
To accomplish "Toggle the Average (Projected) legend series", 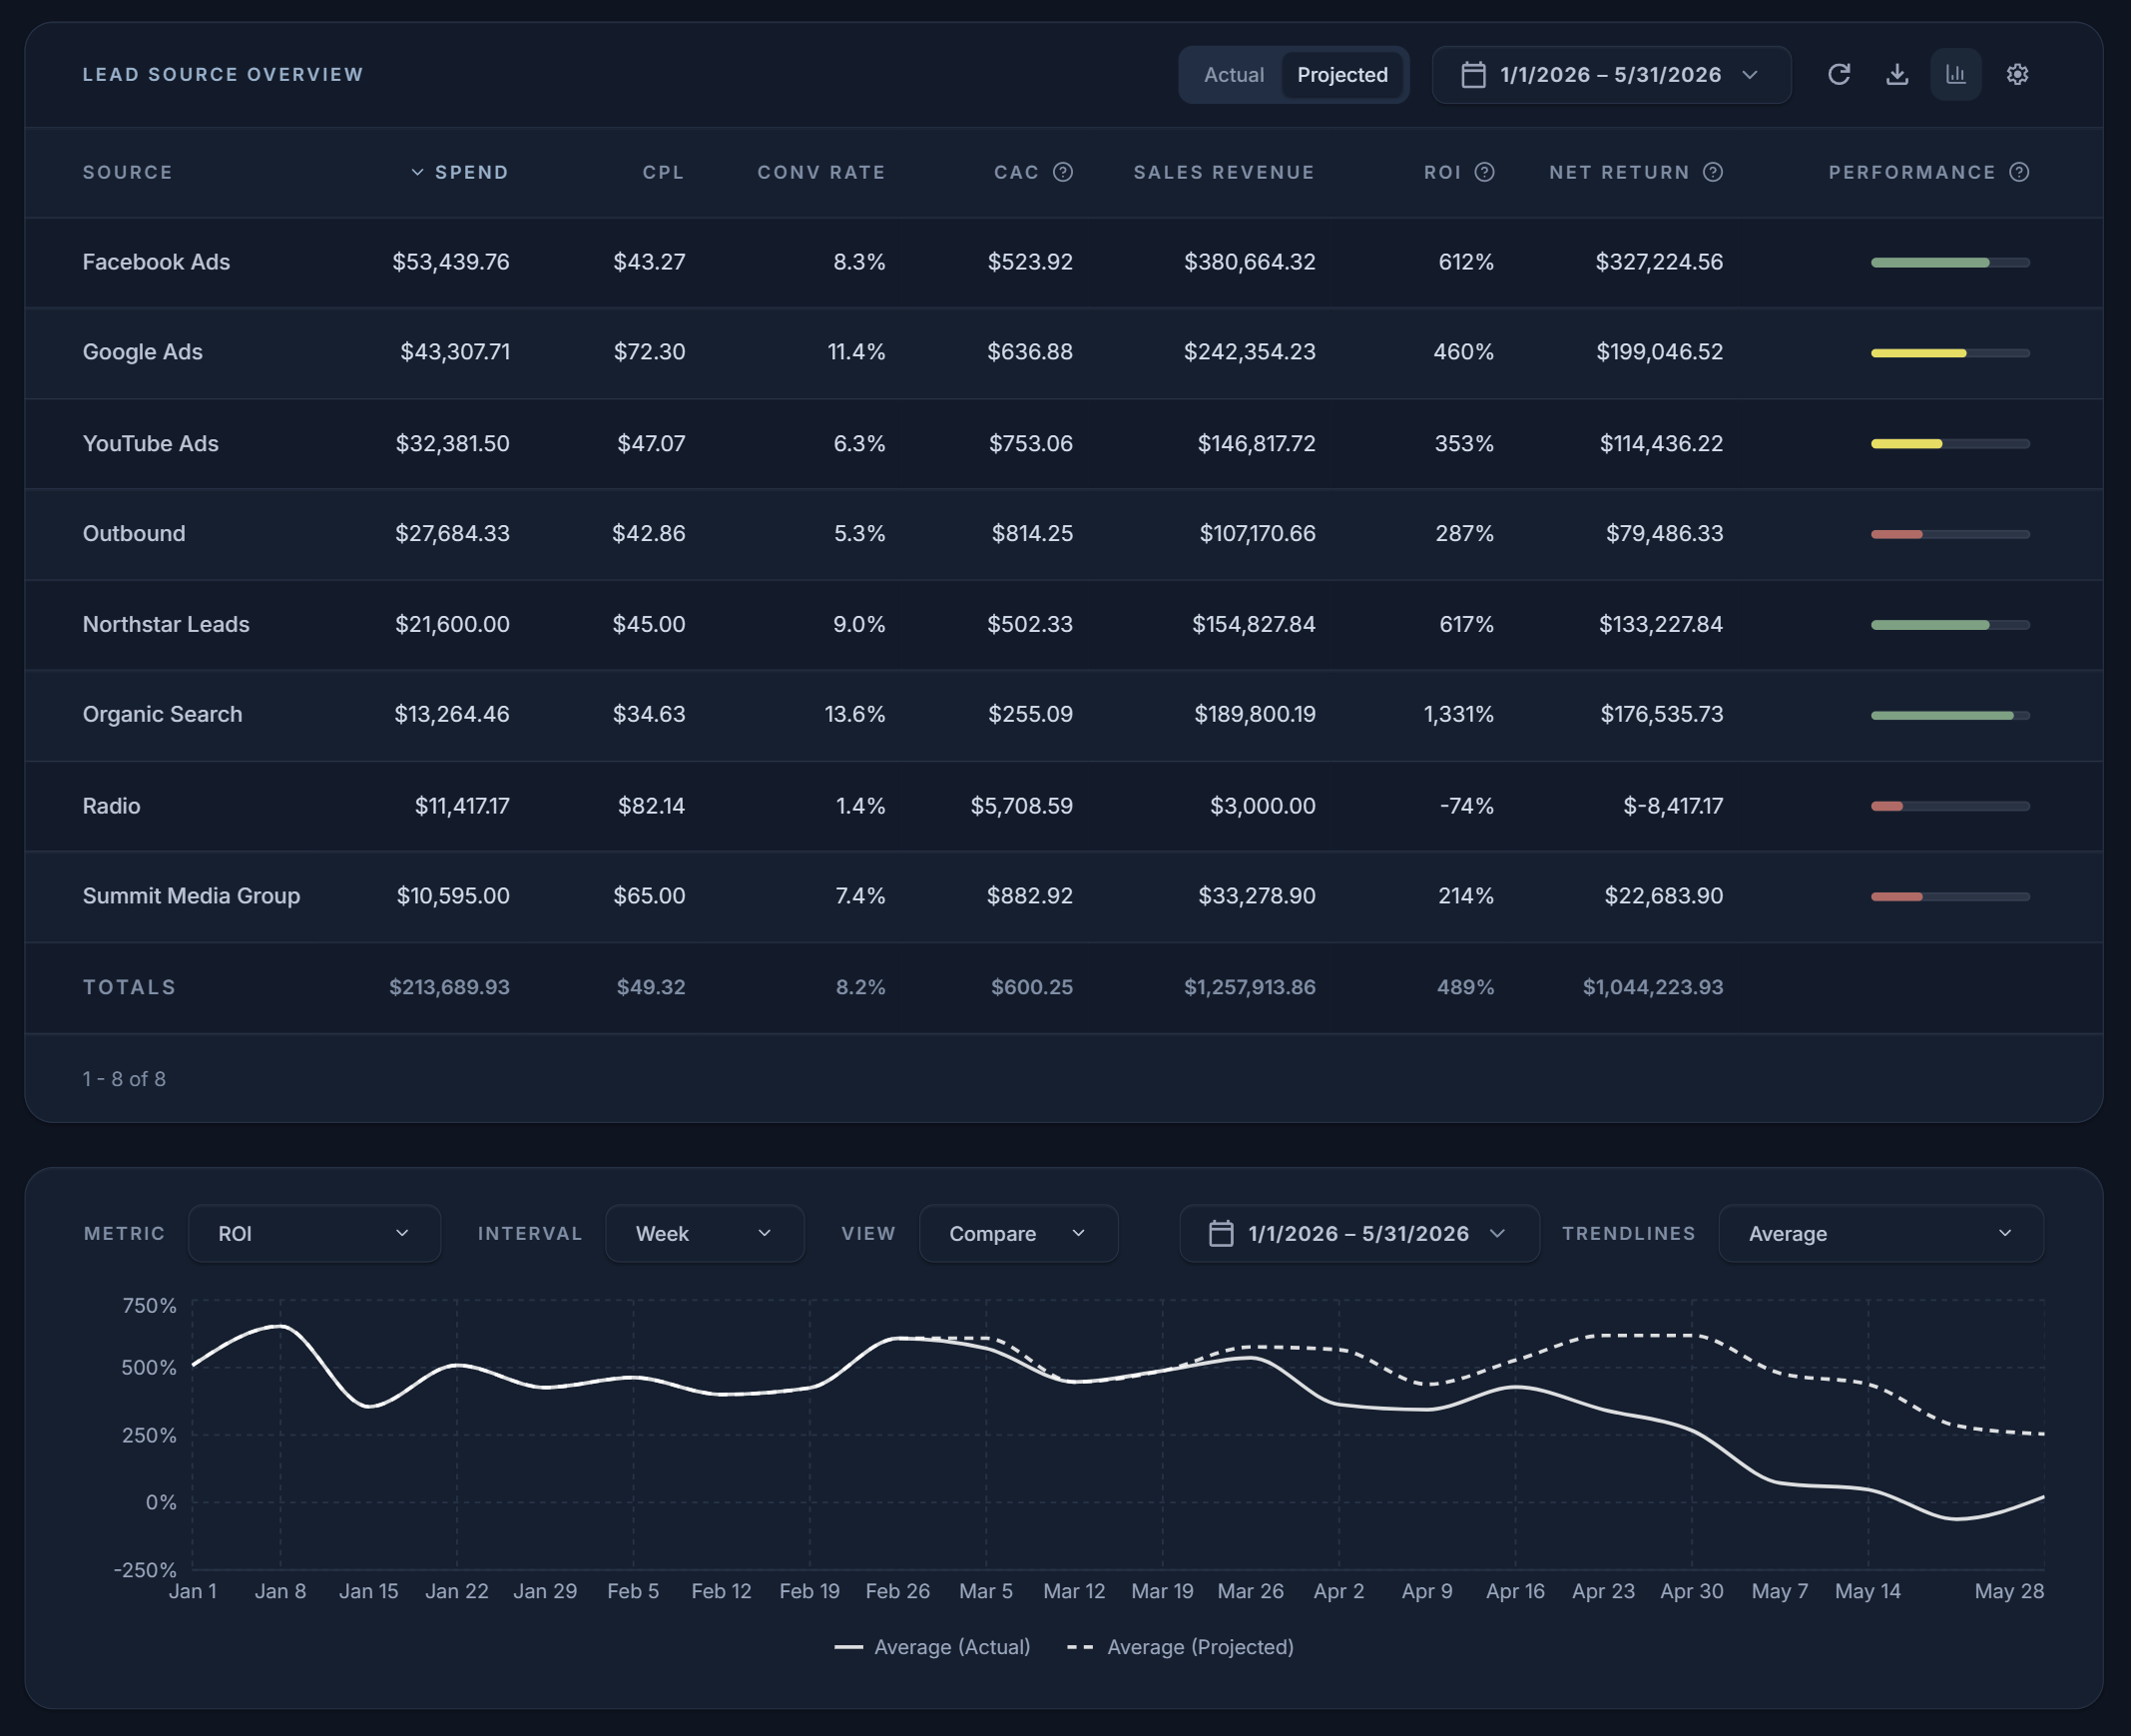I will tap(1180, 1646).
